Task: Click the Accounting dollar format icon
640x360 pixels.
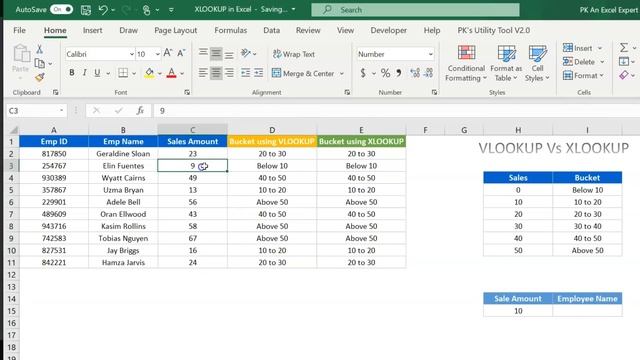Action: point(362,73)
